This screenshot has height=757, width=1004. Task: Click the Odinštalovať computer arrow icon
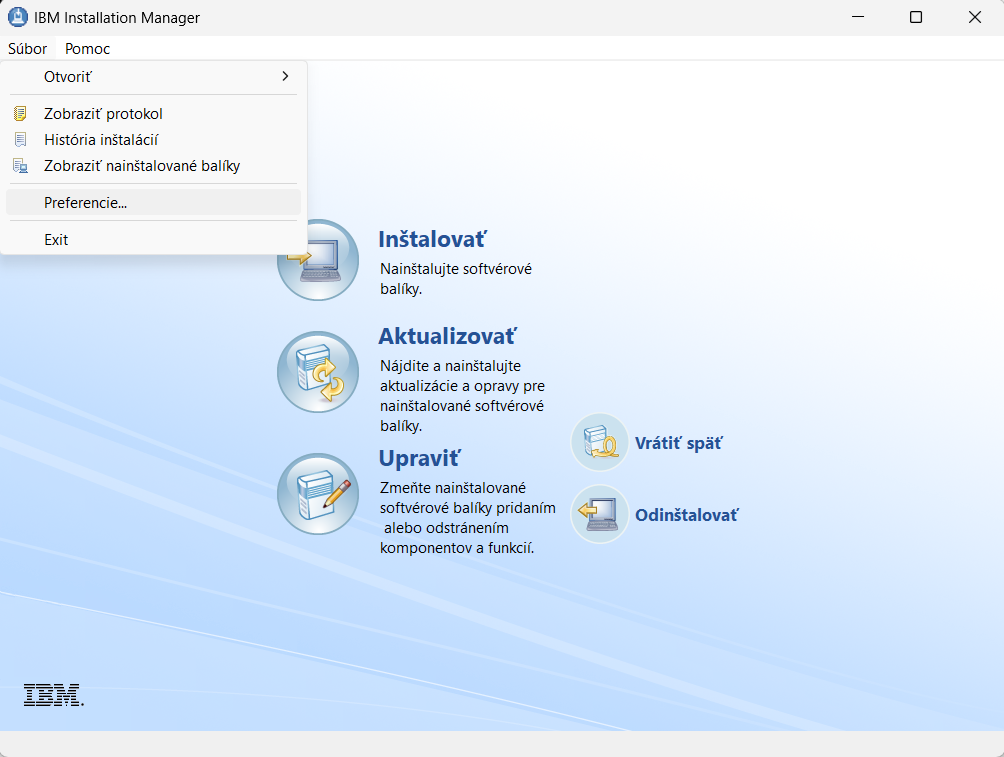click(599, 514)
